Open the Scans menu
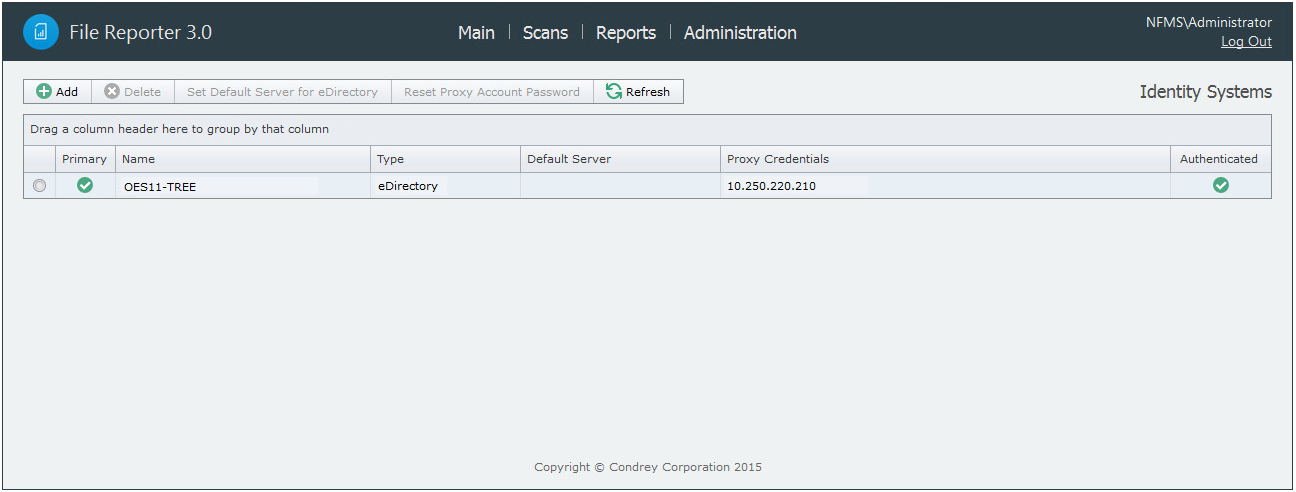 pos(545,33)
